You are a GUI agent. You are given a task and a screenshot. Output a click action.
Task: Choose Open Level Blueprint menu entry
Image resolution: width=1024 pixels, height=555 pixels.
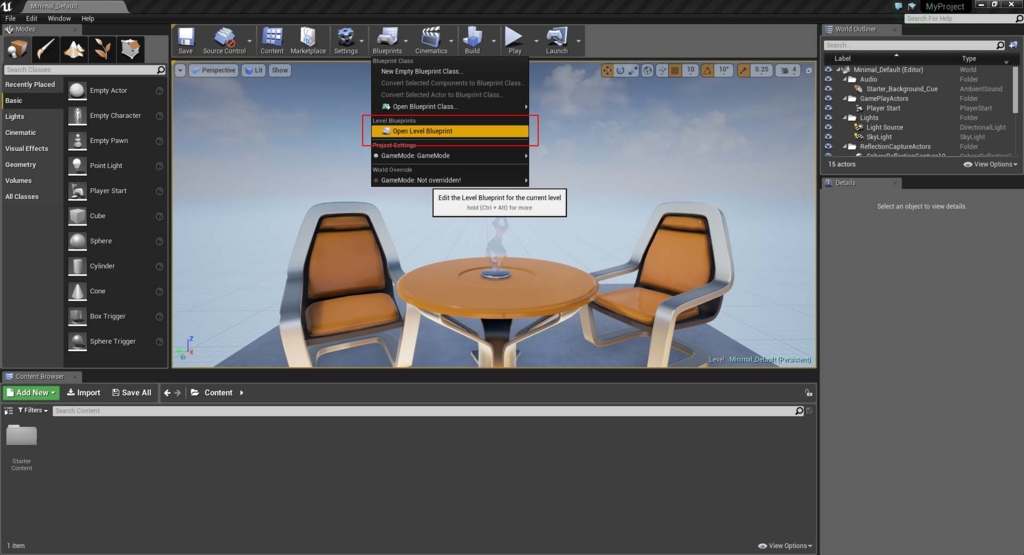(450, 131)
